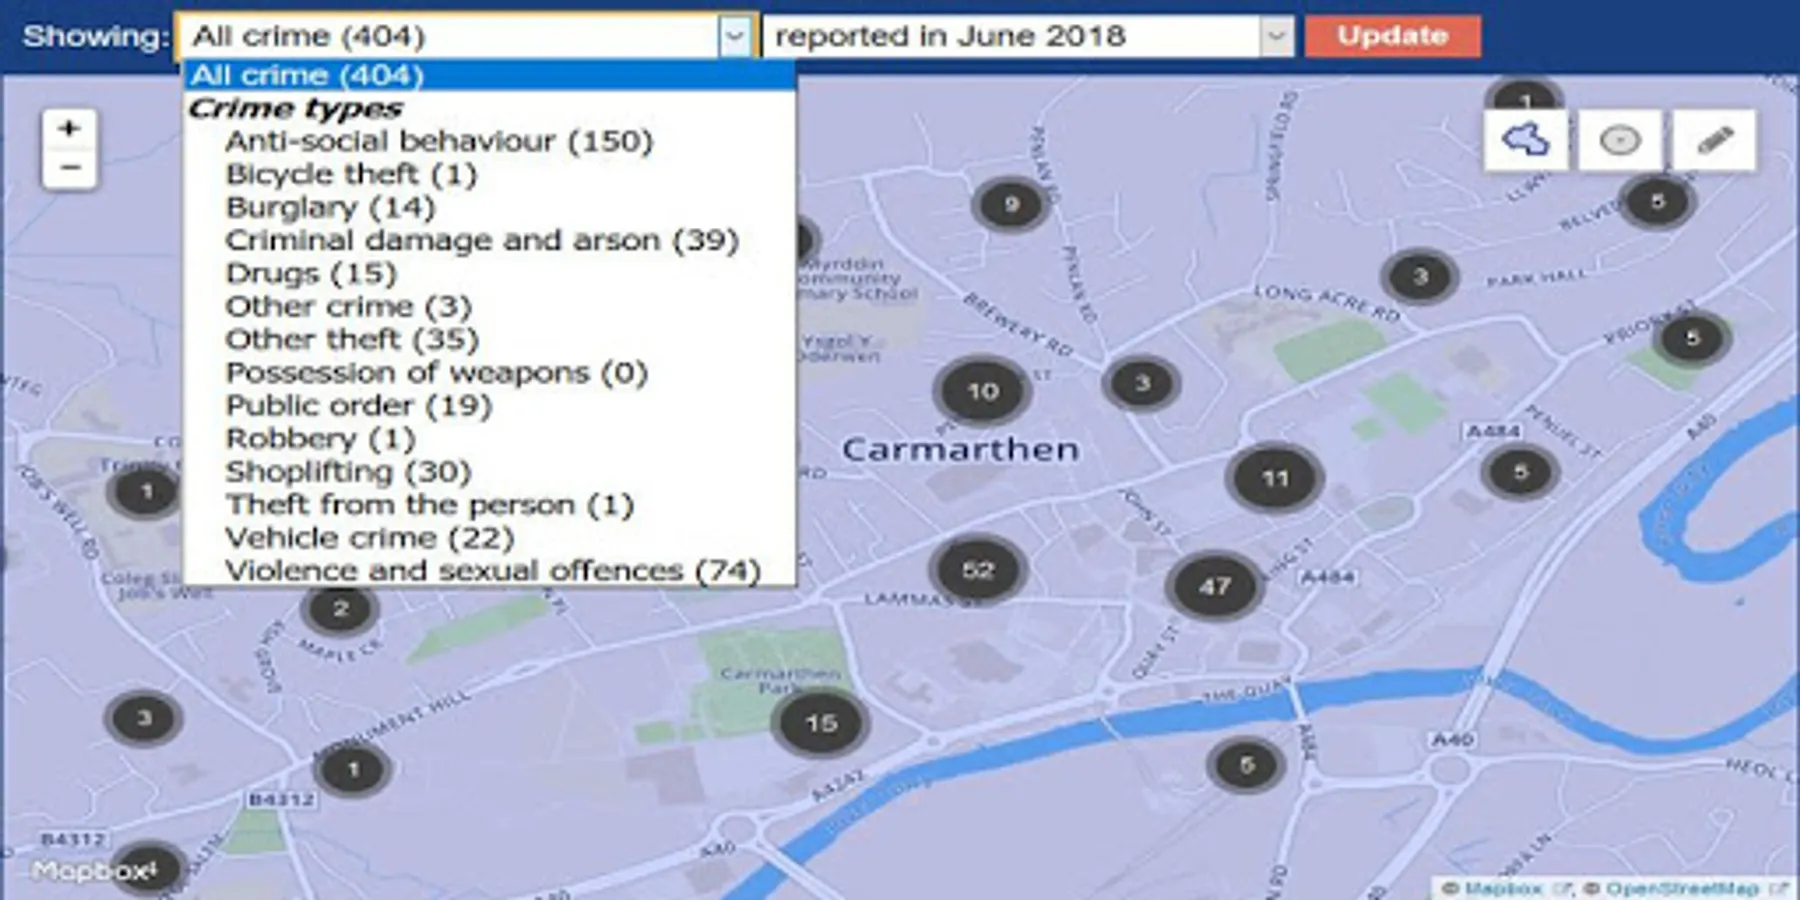Select the custom area shape tool

(x=1525, y=140)
